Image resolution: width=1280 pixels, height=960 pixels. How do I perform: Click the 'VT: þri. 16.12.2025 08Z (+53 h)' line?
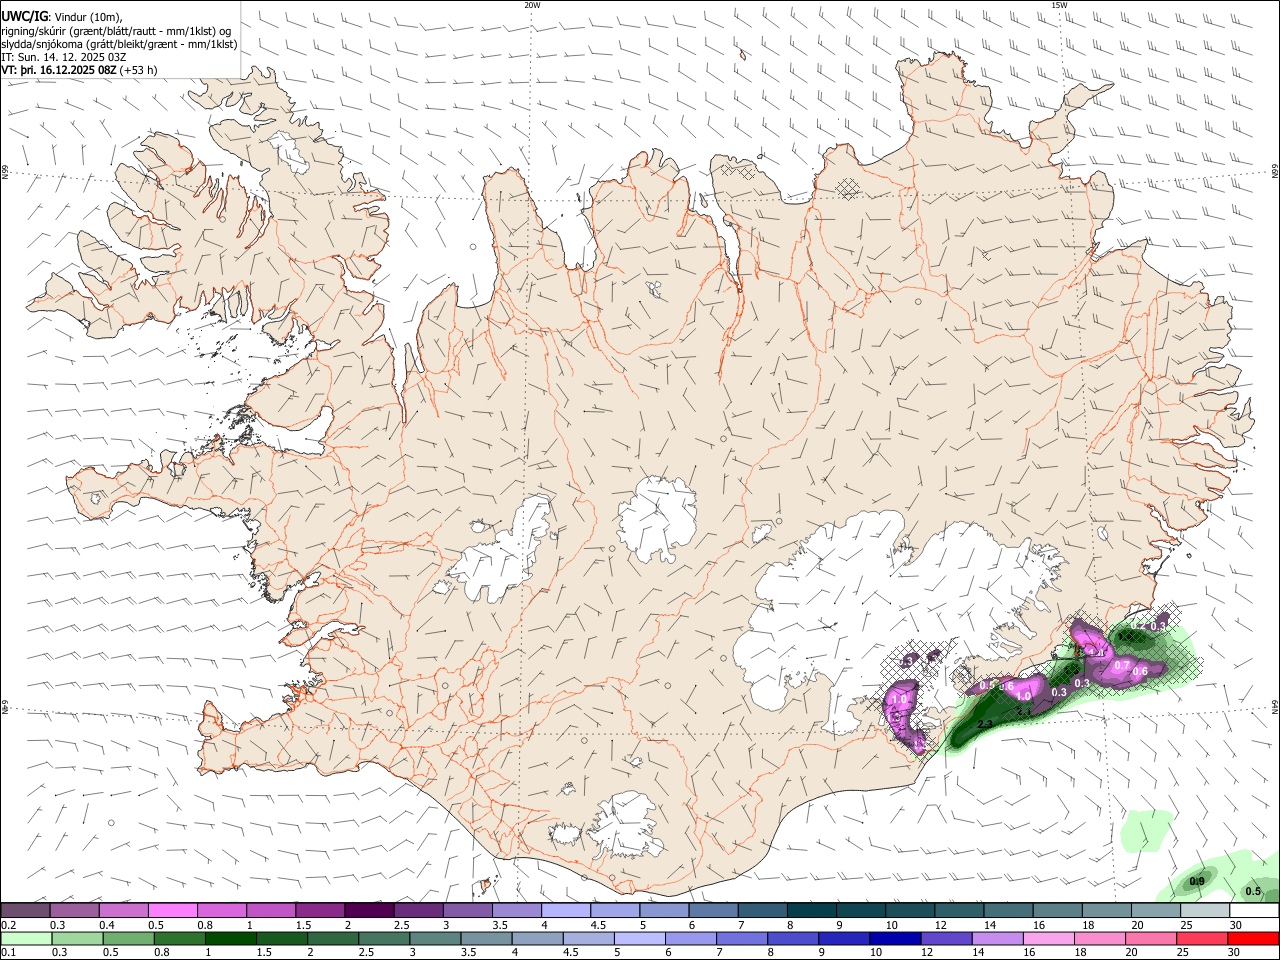click(79, 70)
